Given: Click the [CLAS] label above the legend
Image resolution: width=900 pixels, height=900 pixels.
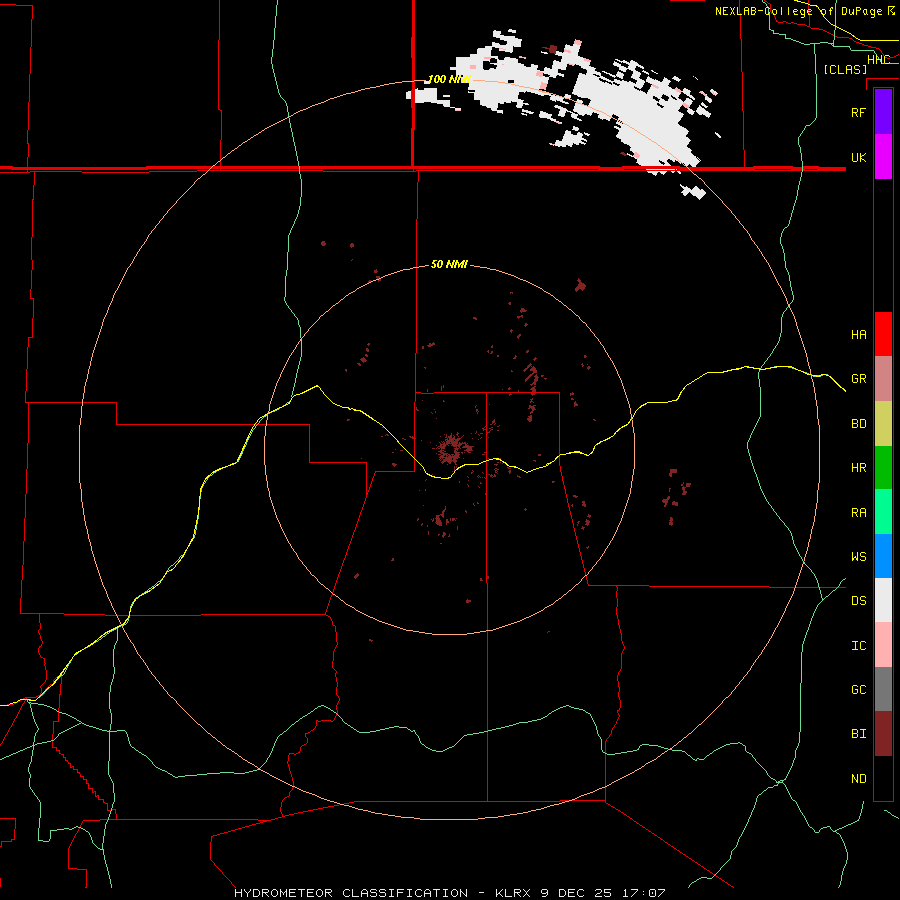Looking at the screenshot, I should tap(845, 69).
